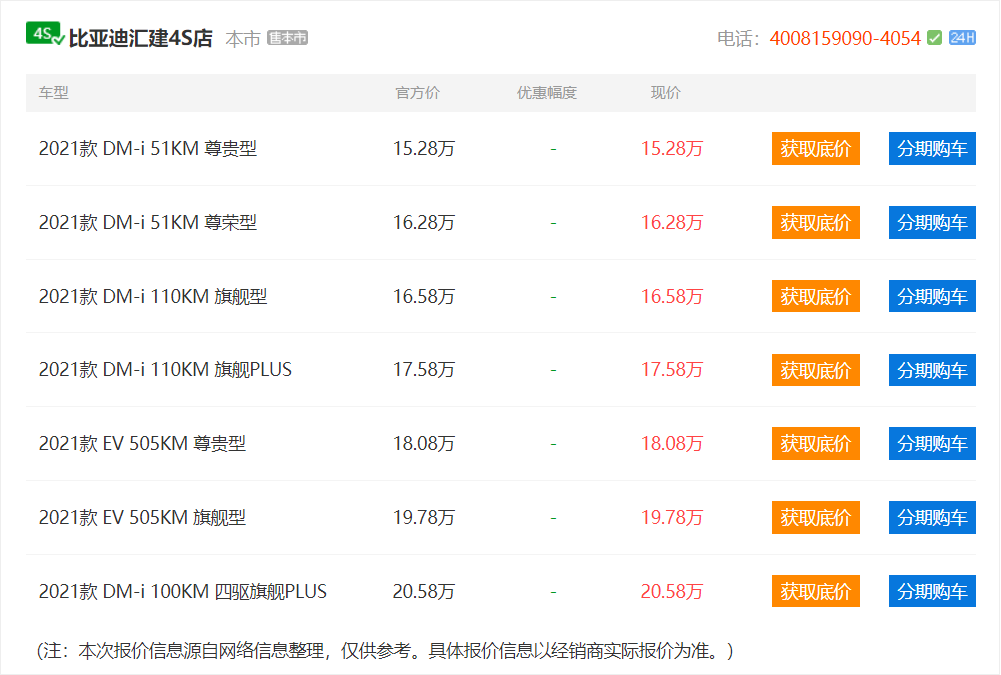1001x675 pixels.
Task: Select model 2021款 DM-i 110KM 旗舰型
Action: pos(153,296)
